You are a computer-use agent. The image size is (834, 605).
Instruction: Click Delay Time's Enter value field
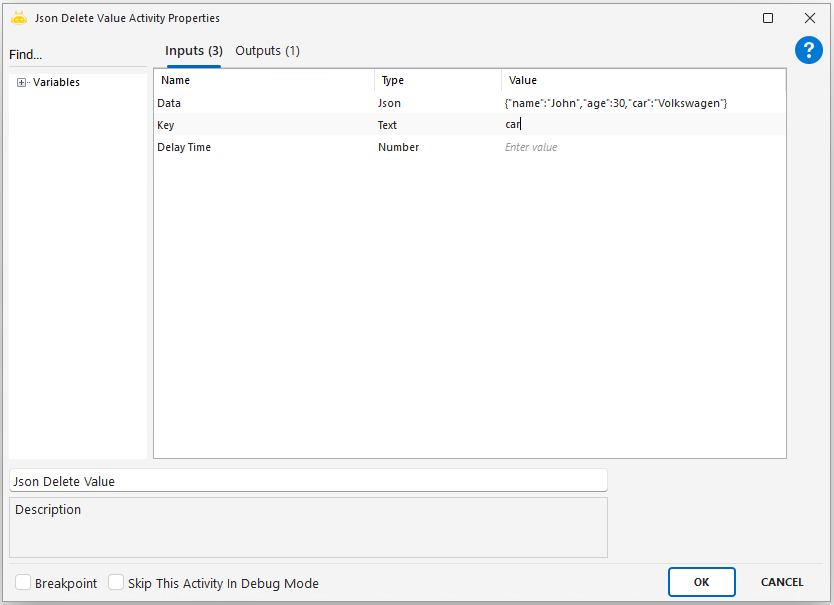[x=640, y=147]
